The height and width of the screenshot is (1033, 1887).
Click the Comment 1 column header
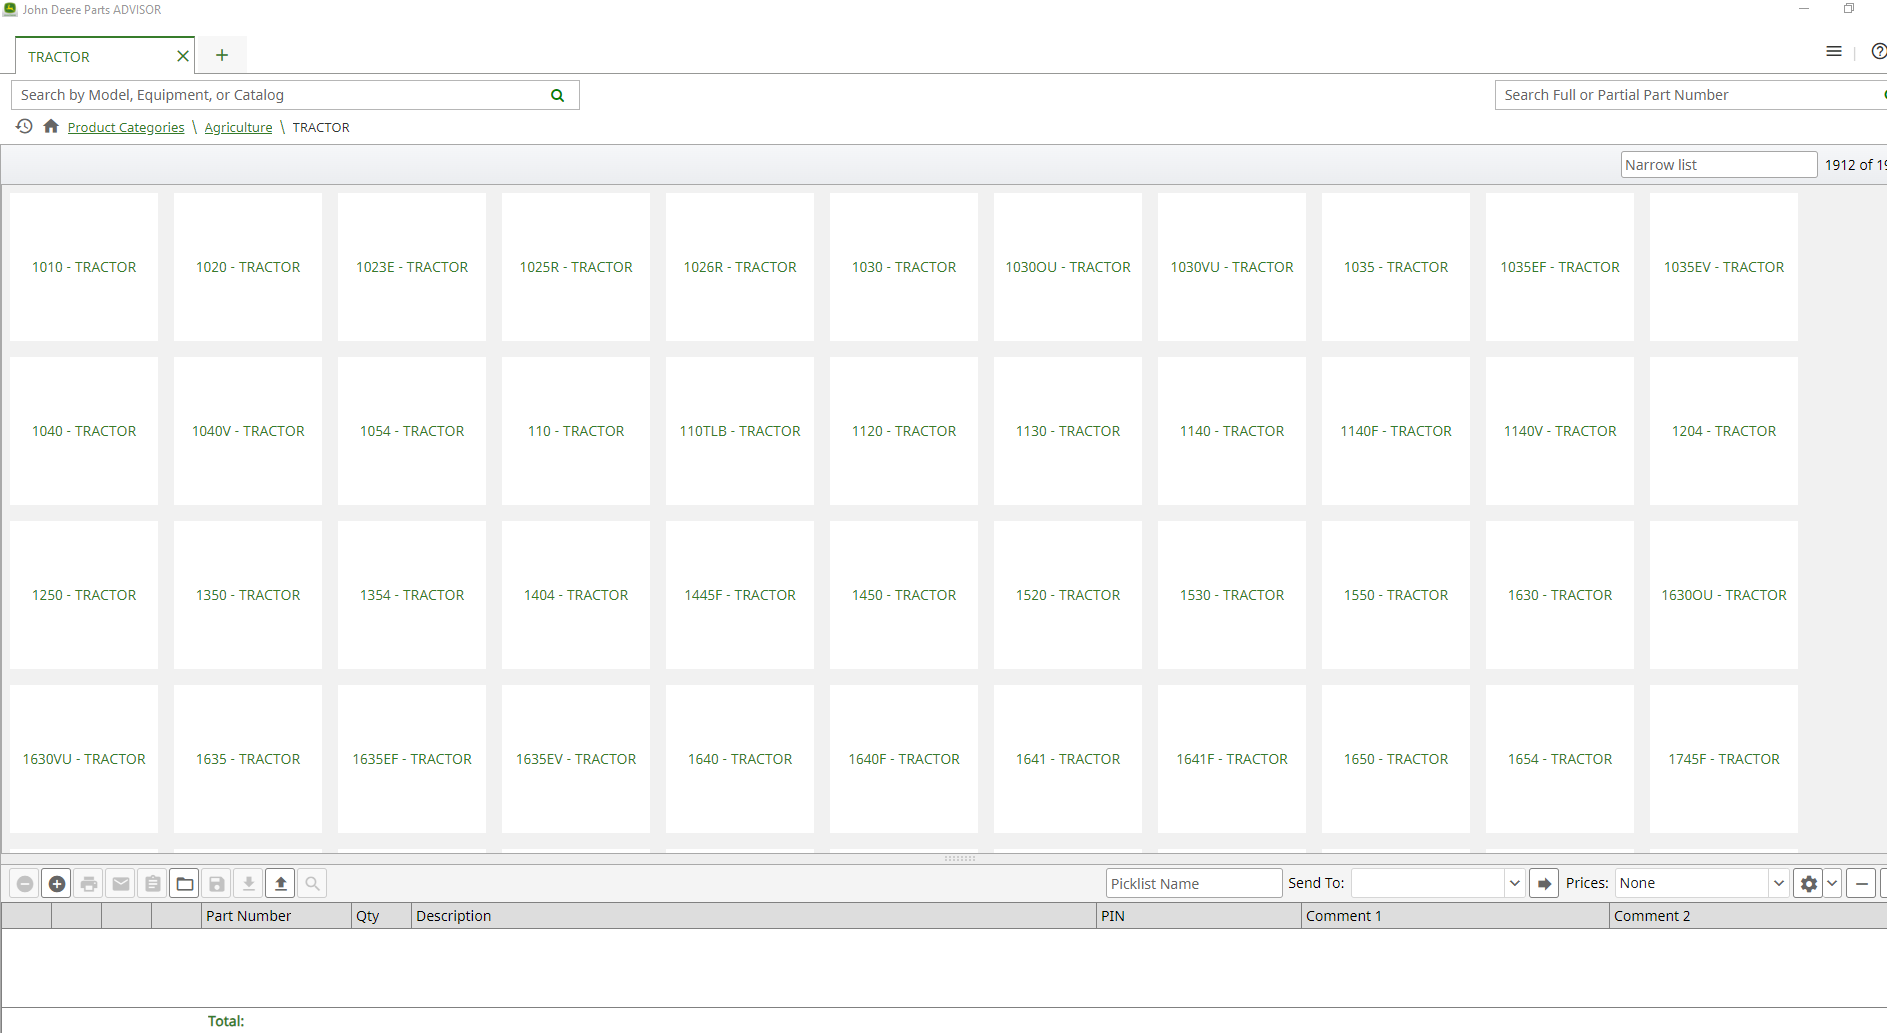point(1455,916)
